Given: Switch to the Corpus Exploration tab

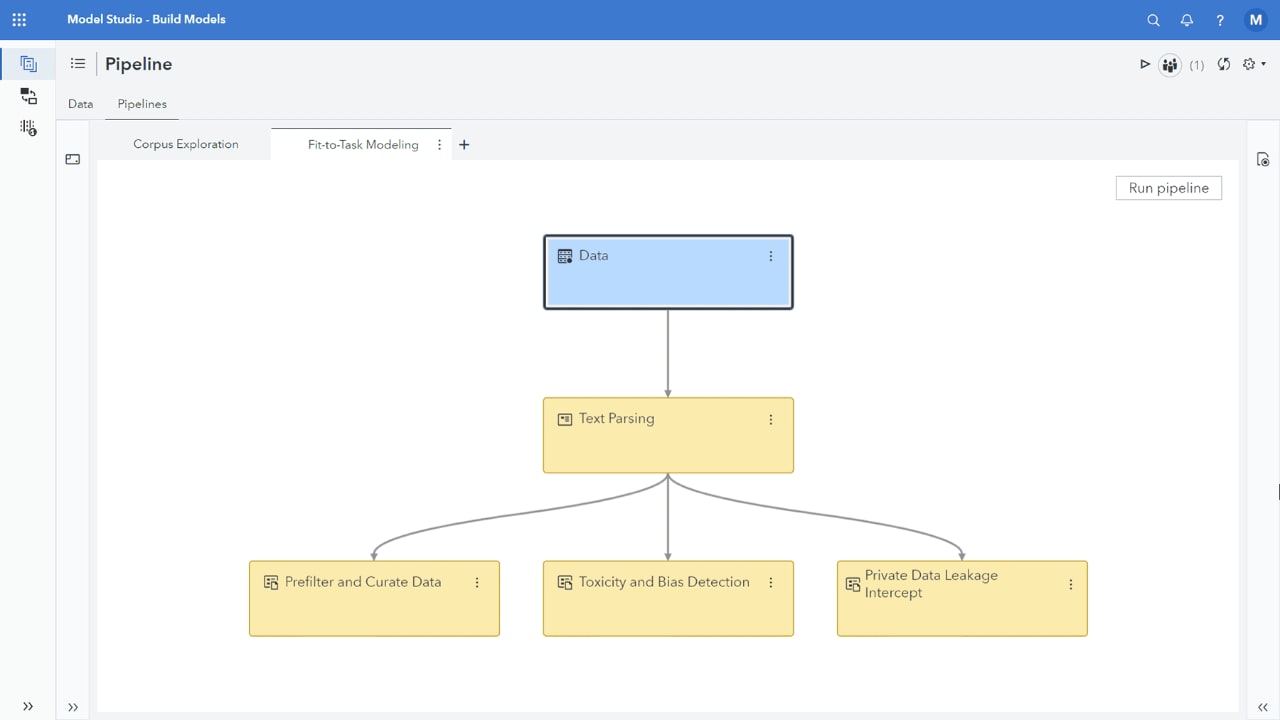Looking at the screenshot, I should [x=185, y=144].
